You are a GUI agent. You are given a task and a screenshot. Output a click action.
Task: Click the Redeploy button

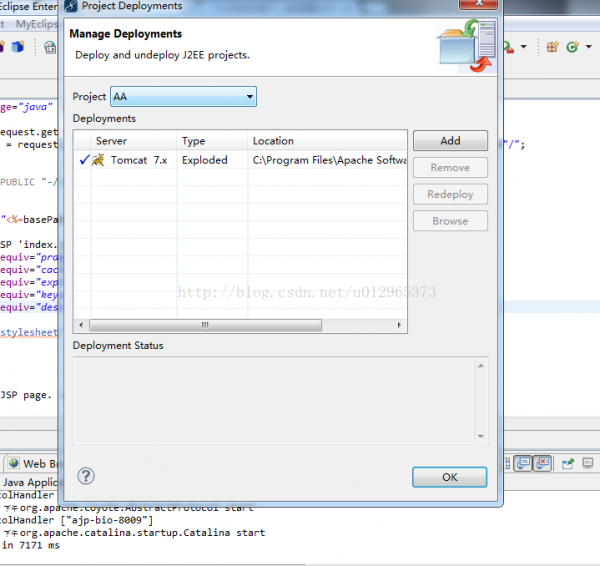click(x=450, y=194)
